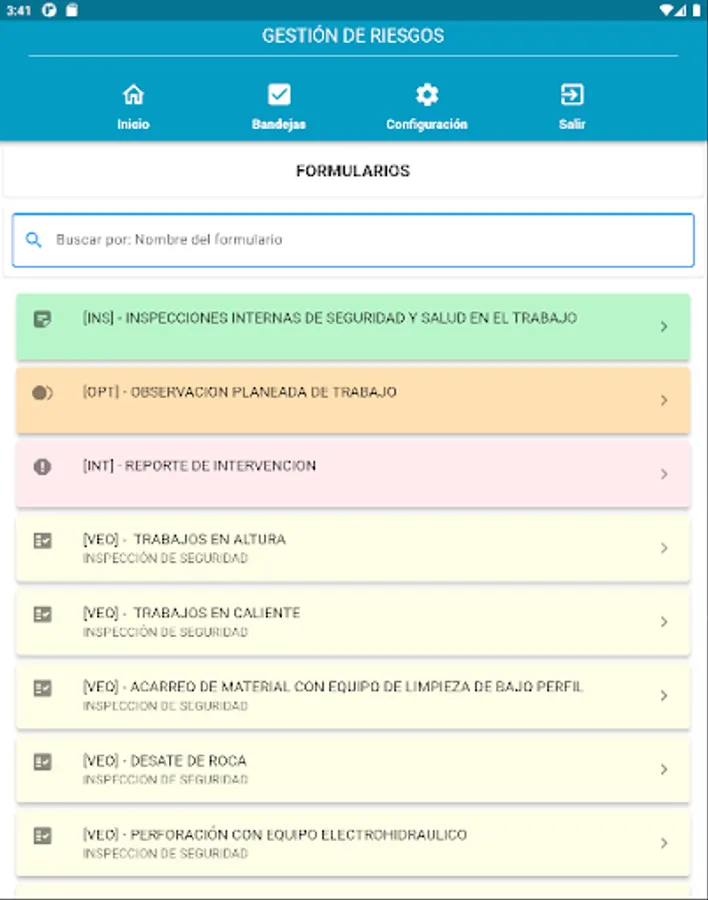Tap the INT reporte alert icon
This screenshot has width=708, height=900.
[x=42, y=467]
